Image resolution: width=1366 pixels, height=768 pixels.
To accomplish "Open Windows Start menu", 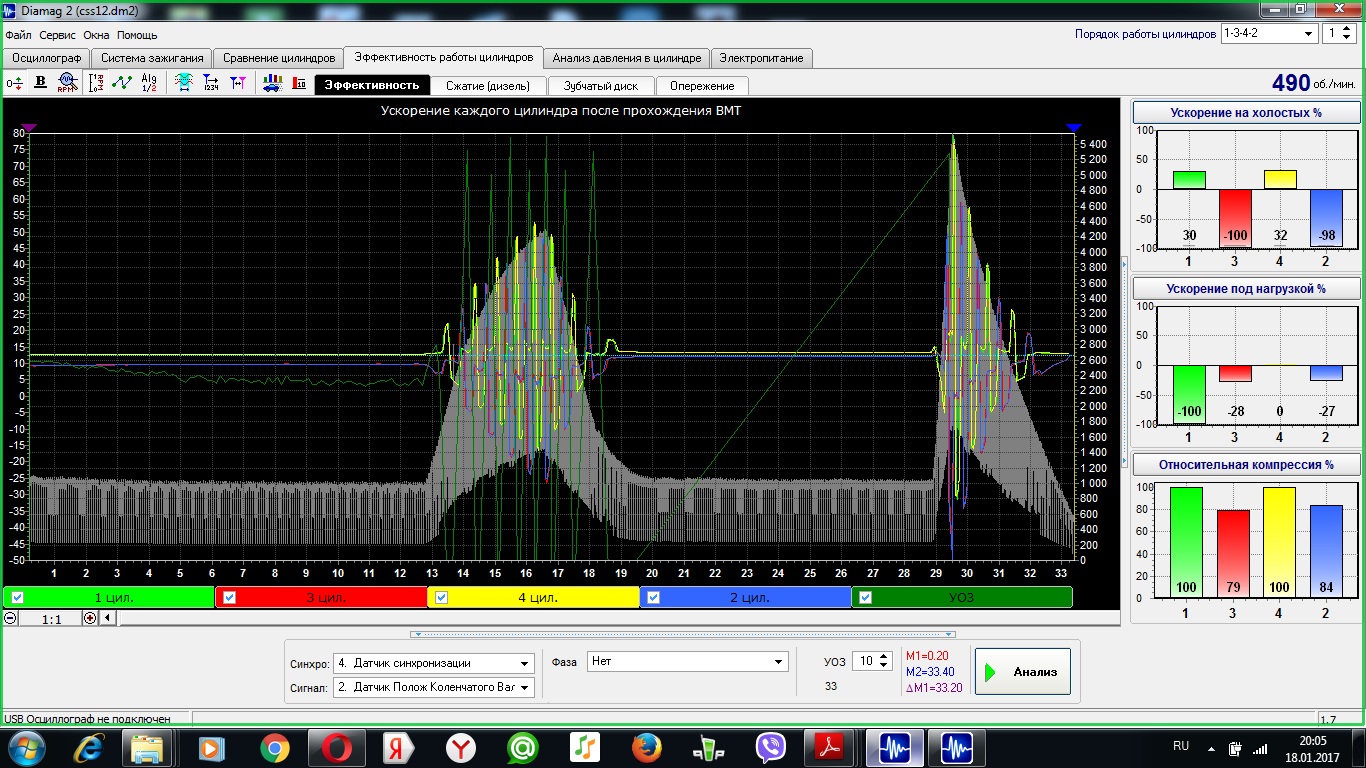I will pos(24,747).
